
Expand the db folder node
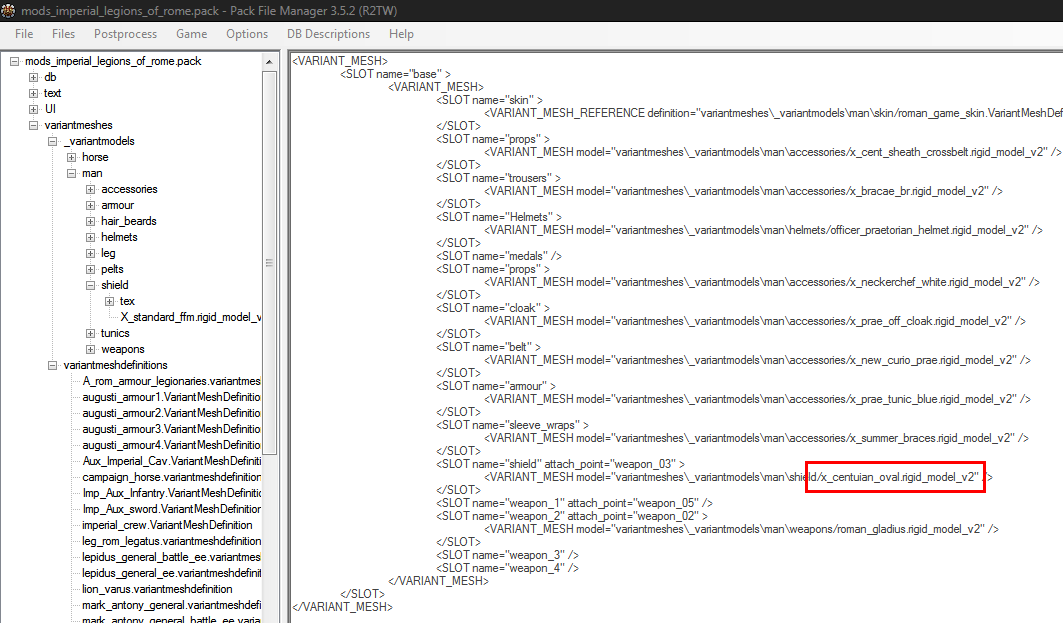[33, 77]
